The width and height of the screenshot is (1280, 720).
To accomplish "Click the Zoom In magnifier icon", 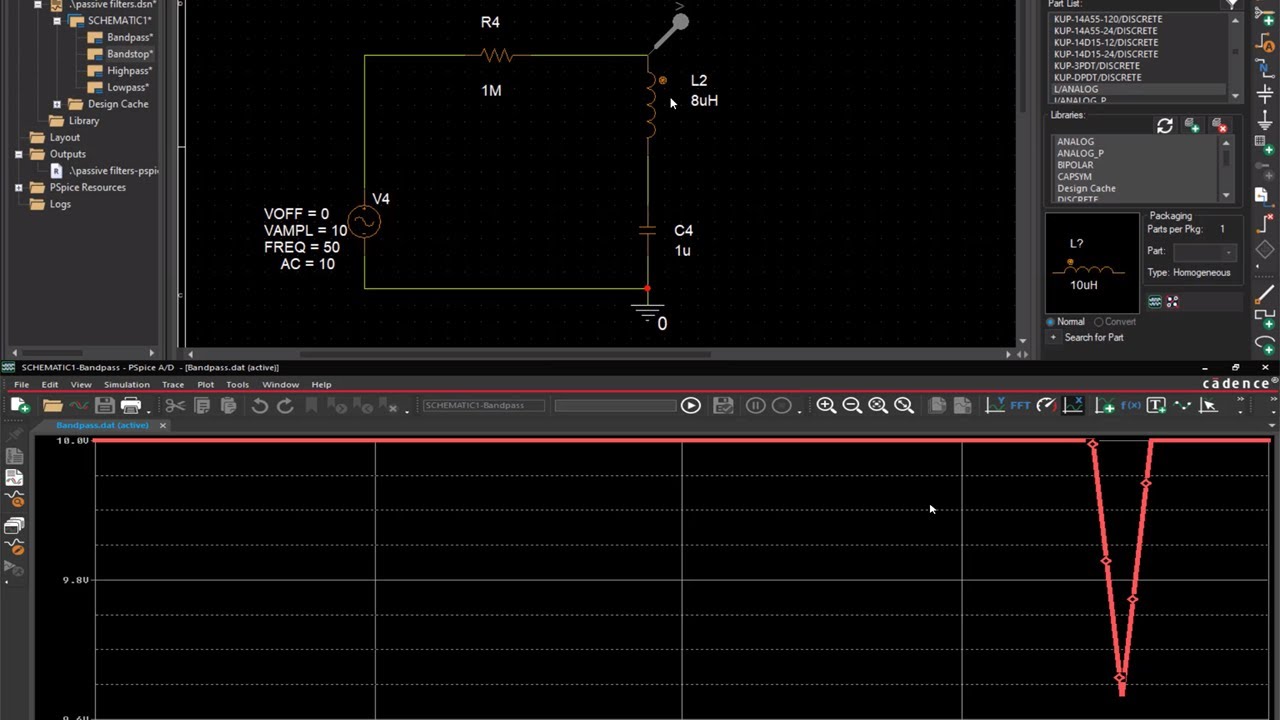I will [826, 405].
